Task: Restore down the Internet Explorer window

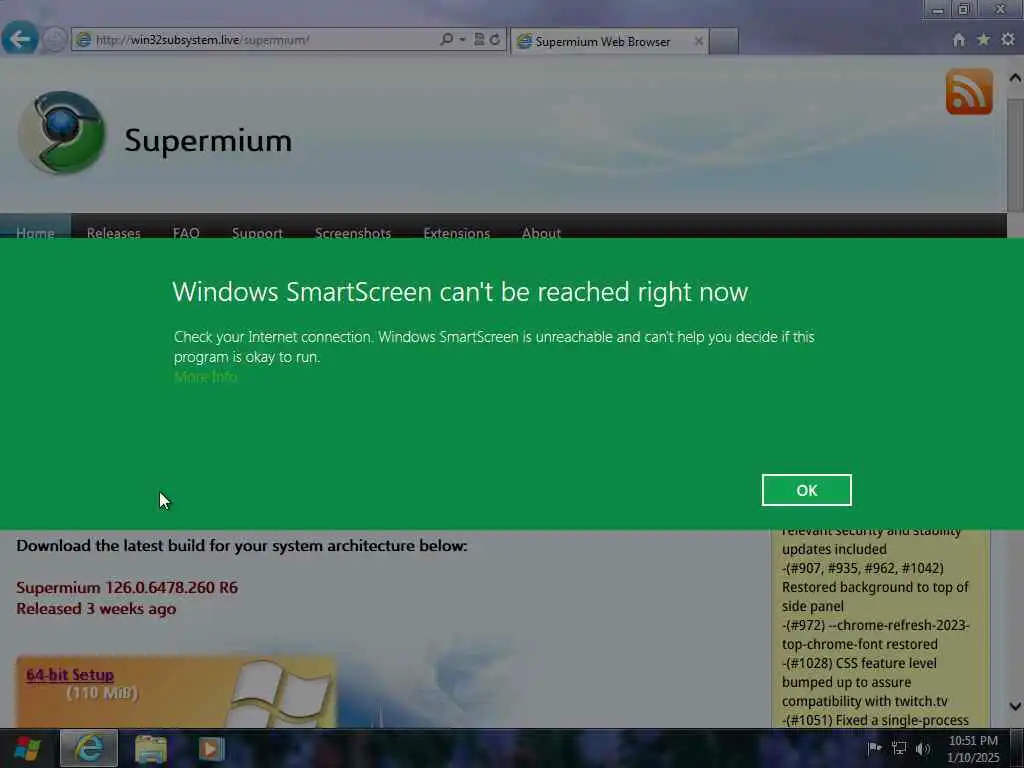Action: click(x=963, y=9)
